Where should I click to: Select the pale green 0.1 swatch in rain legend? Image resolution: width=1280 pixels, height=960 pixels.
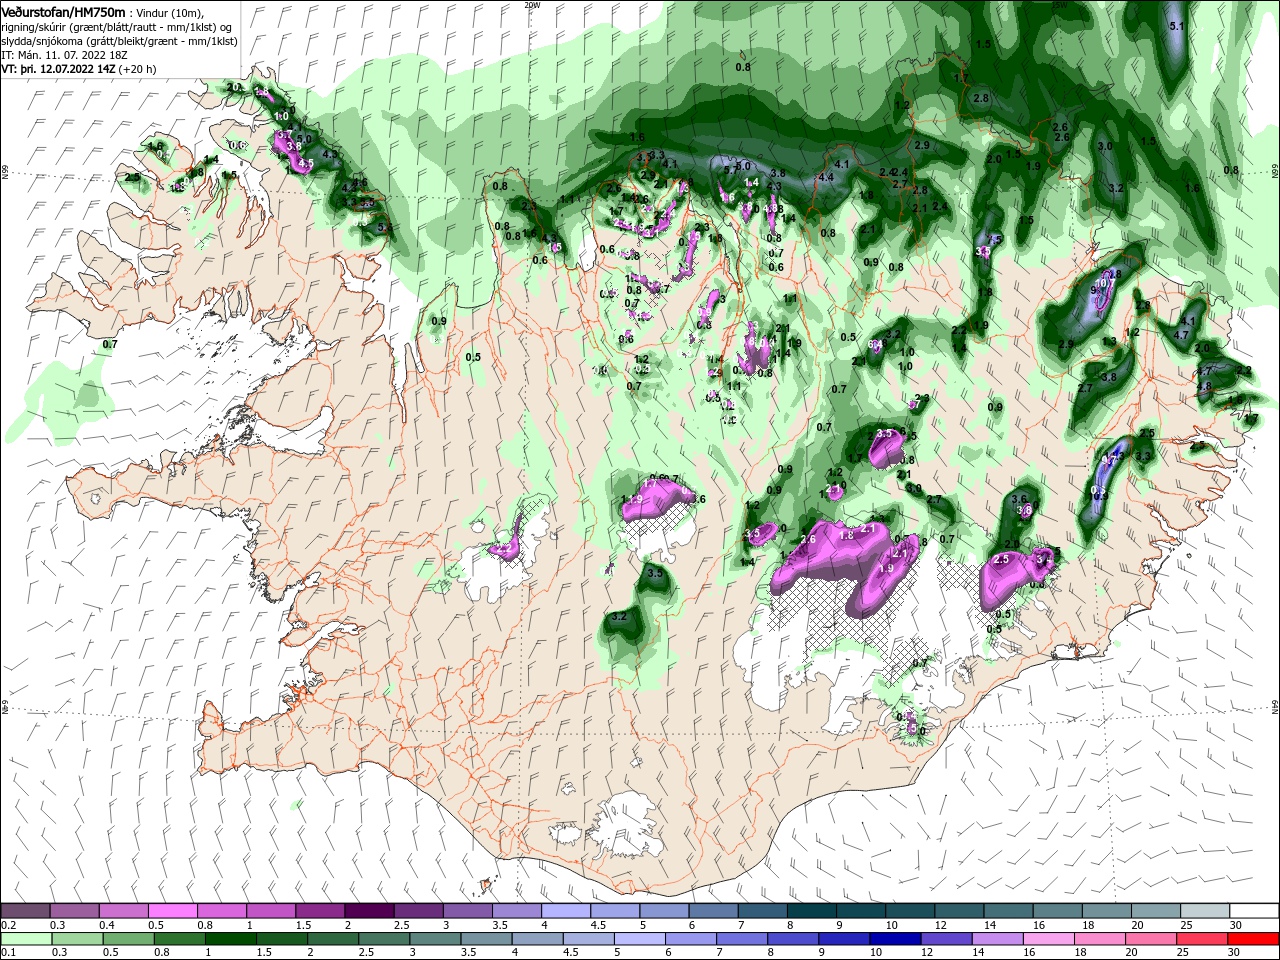tap(25, 939)
